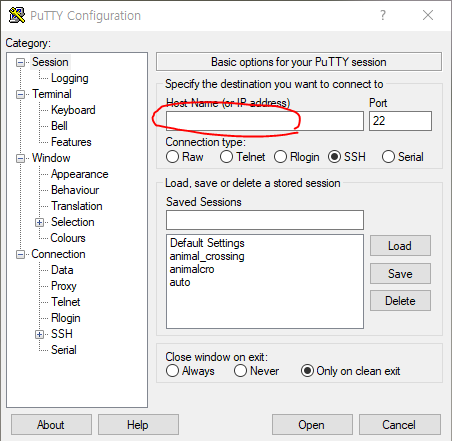Open the Terminal category
This screenshot has width=452, height=441.
click(52, 94)
